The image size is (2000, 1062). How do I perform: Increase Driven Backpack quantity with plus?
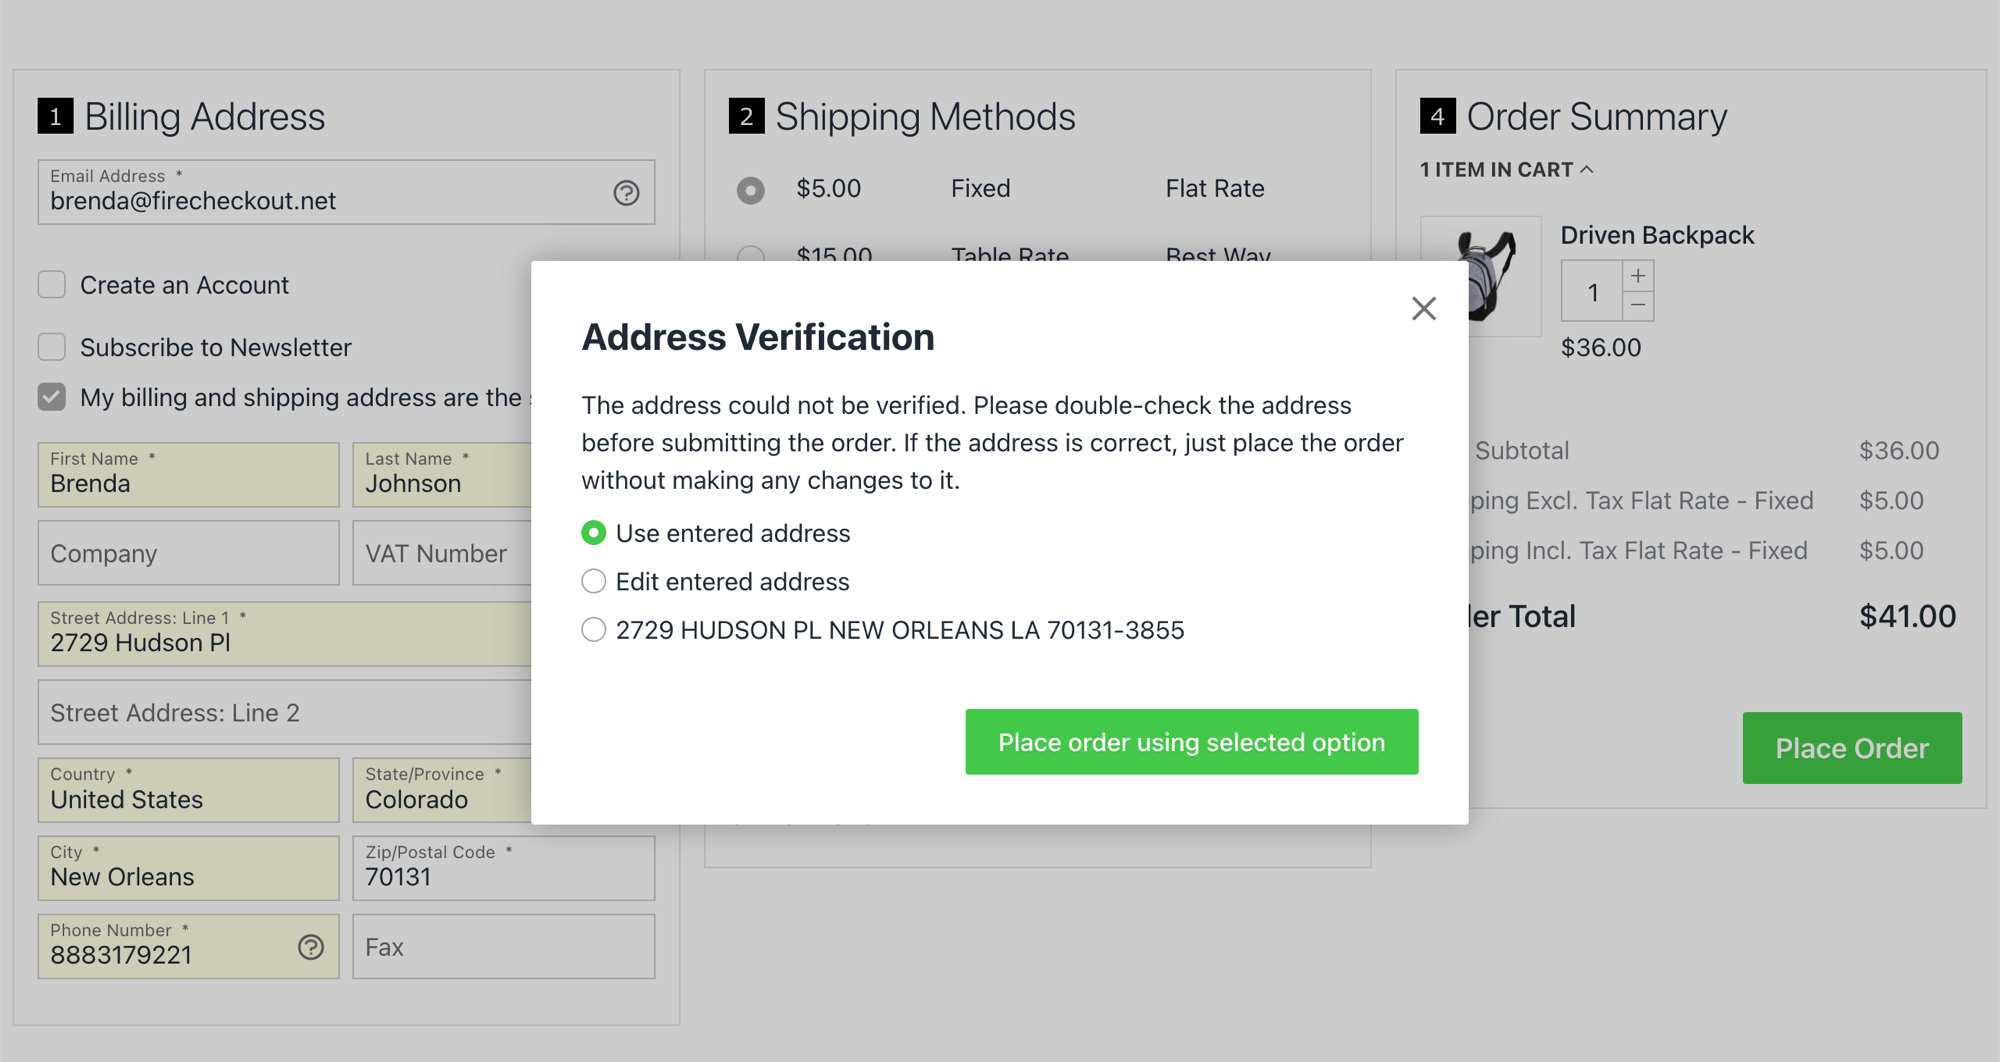coord(1638,275)
